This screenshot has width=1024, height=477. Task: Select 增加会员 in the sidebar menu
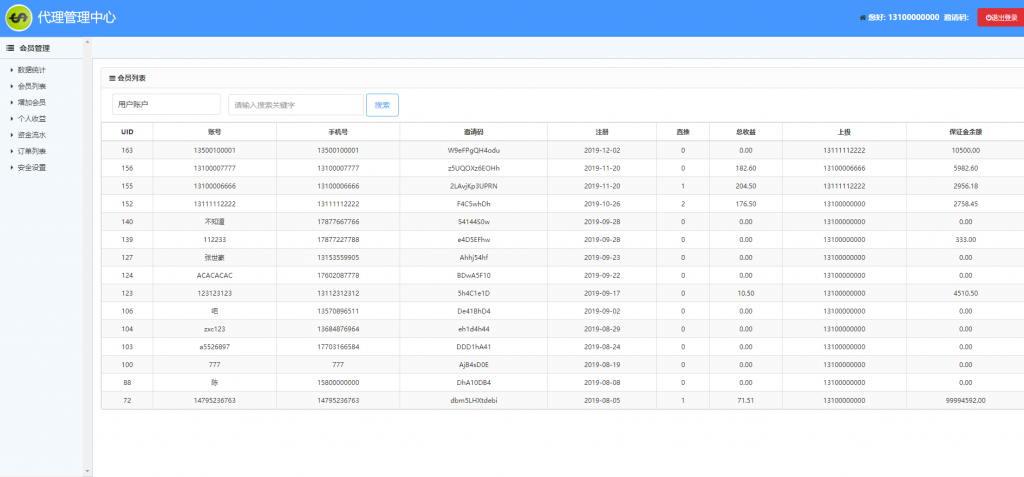click(x=32, y=102)
